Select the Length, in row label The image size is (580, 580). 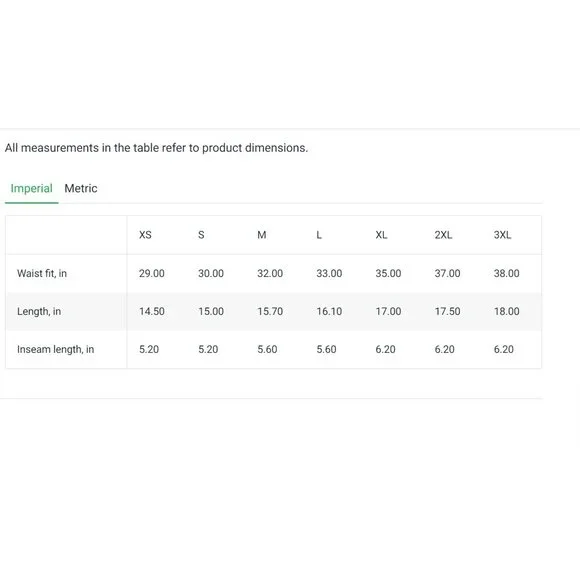39,311
